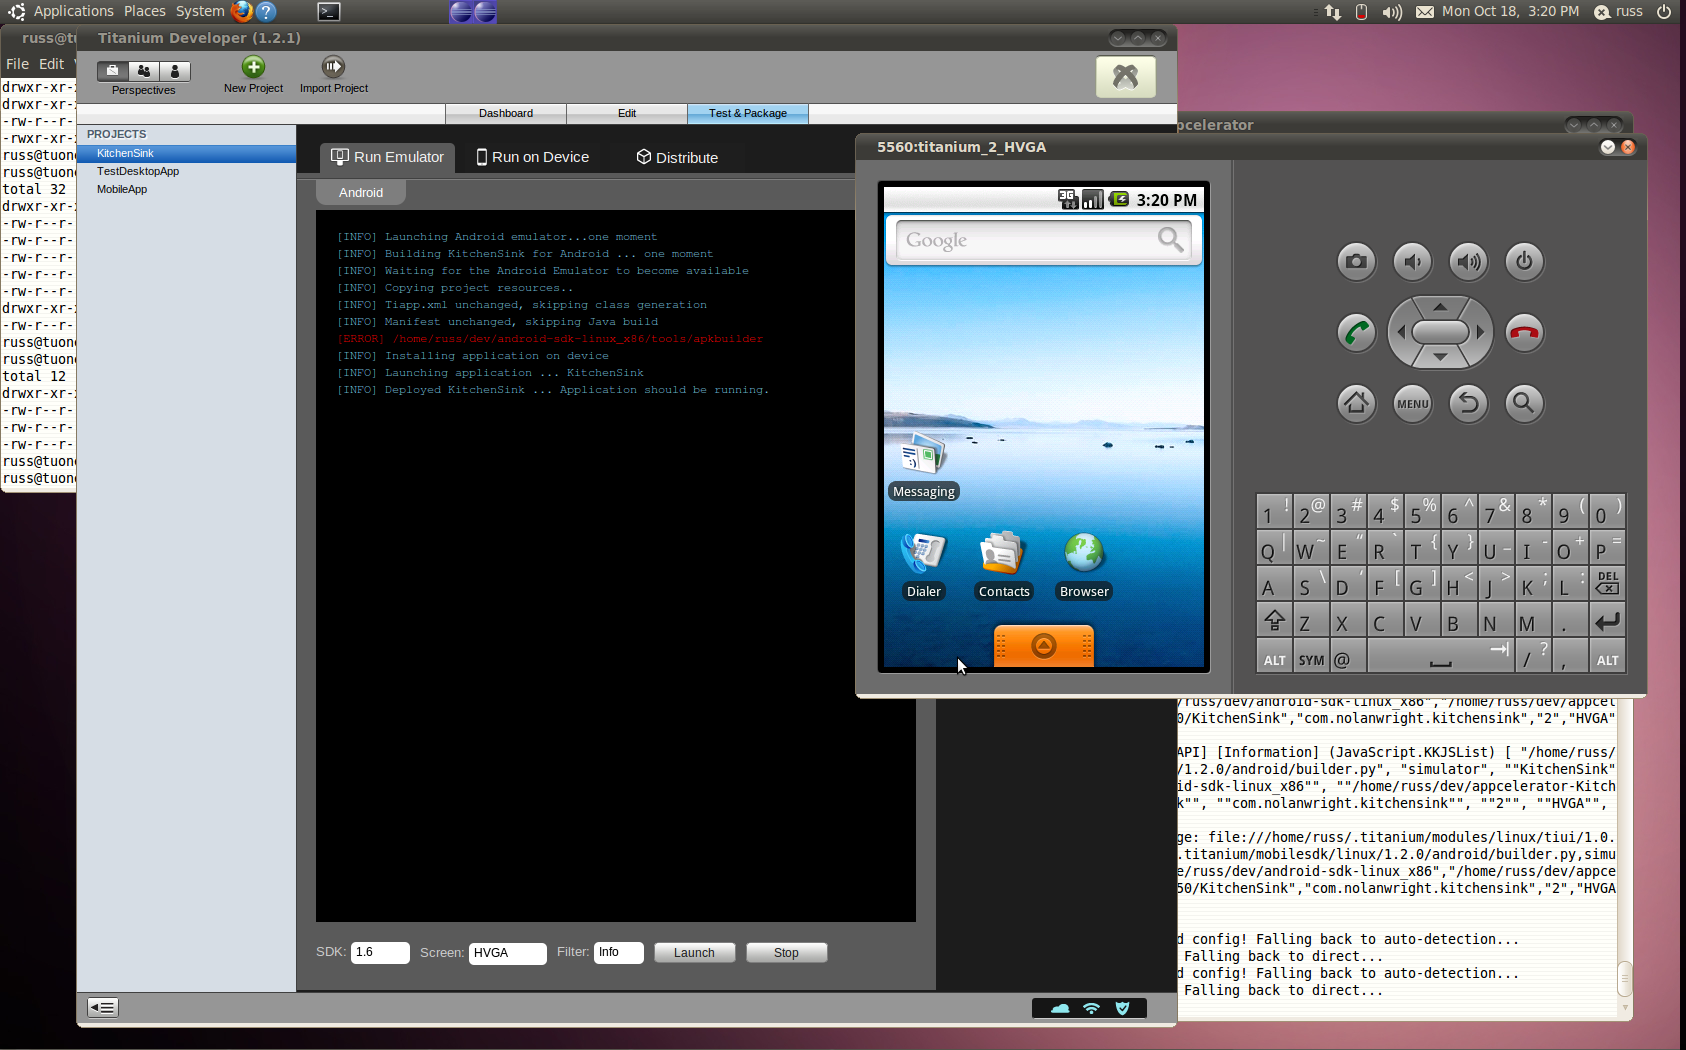Open the SDK version dropdown
This screenshot has width=1686, height=1050.
380,953
